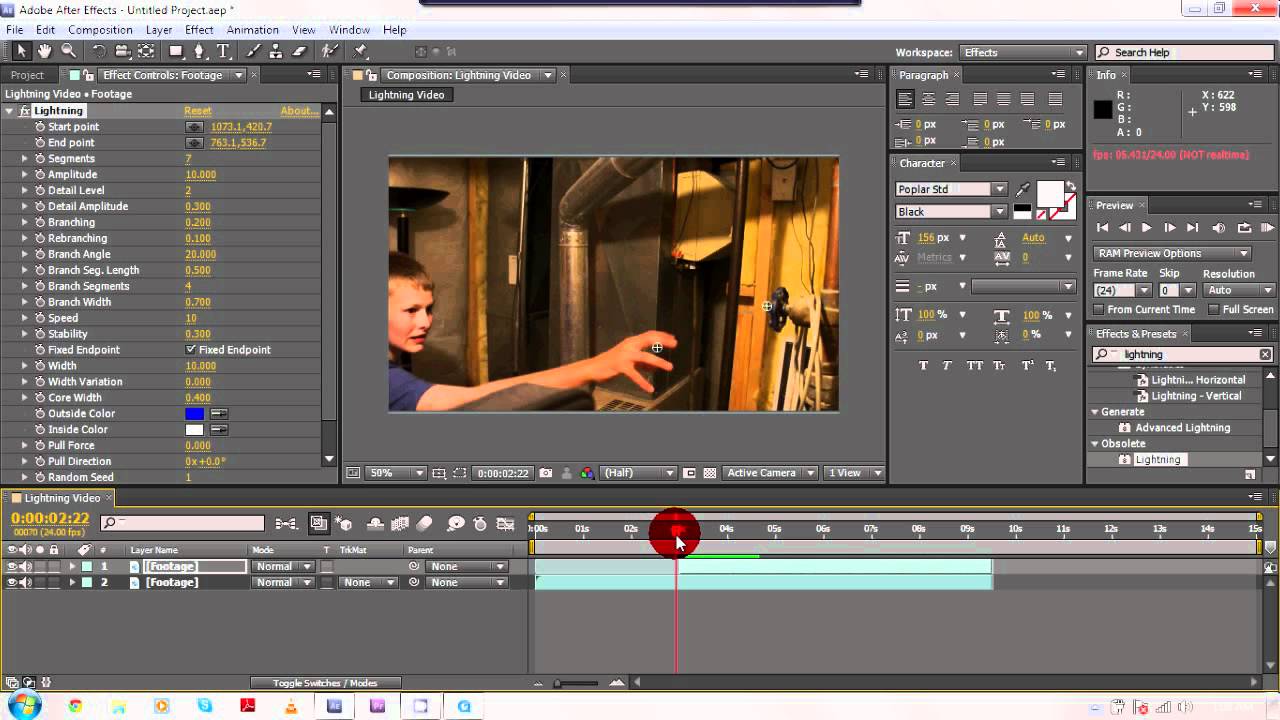This screenshot has height=720, width=1280.
Task: Toggle the Fixed Endpoint checkbox
Action: (191, 350)
